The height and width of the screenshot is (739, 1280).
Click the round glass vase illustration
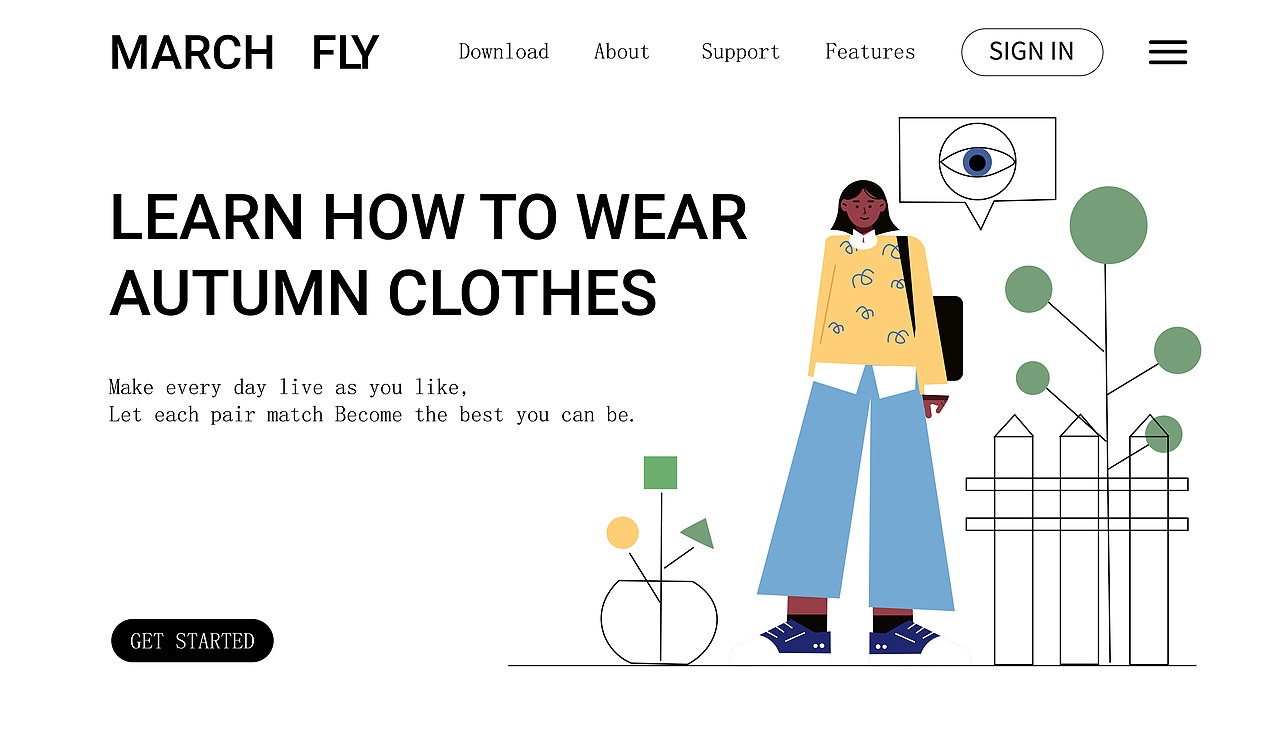[x=659, y=621]
